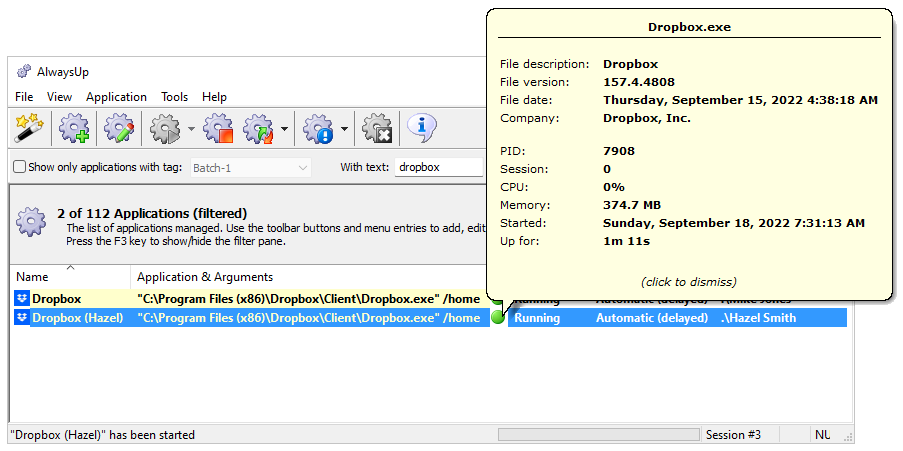The width and height of the screenshot is (903, 451).
Task: Click the Add Application gear icon
Action: (x=74, y=127)
